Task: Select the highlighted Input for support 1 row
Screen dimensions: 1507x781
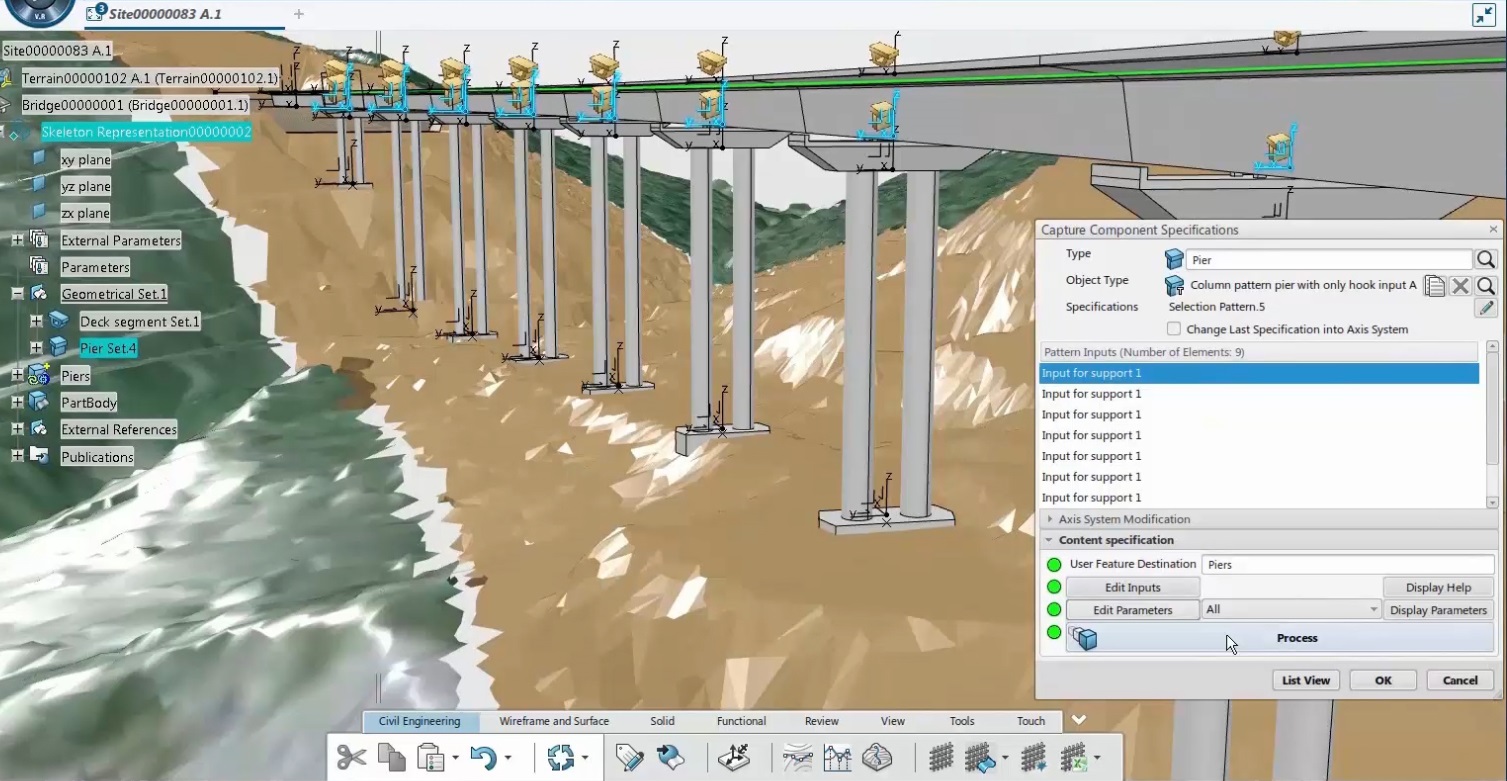Action: pos(1259,373)
